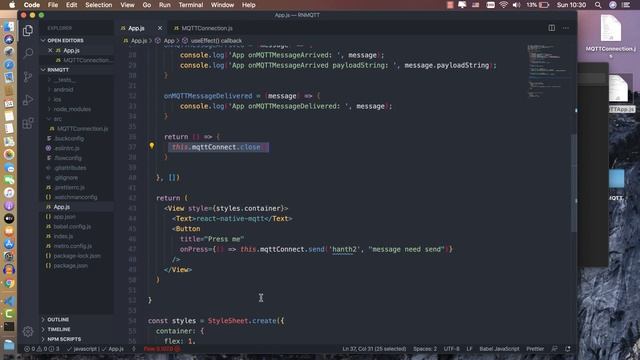This screenshot has width=640, height=360.
Task: Open Spotlight search in menu bar
Action: 598,5
